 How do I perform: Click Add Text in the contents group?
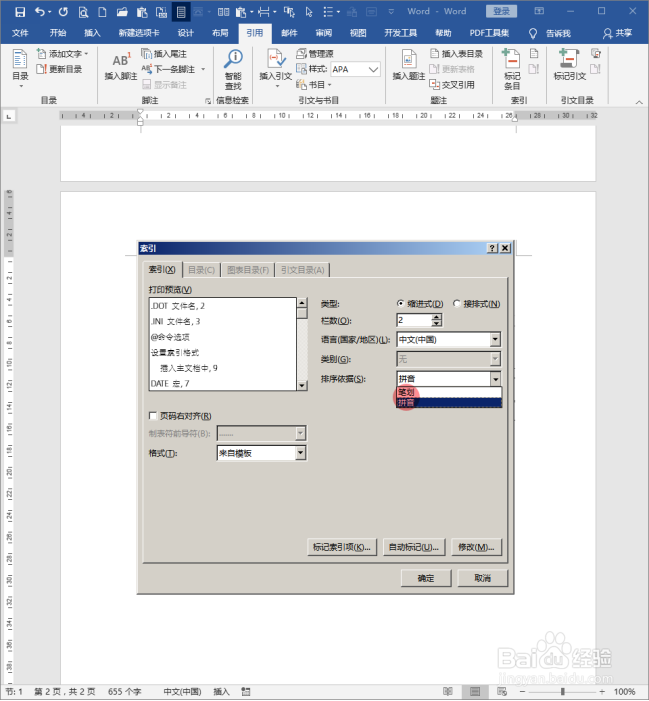[x=62, y=54]
